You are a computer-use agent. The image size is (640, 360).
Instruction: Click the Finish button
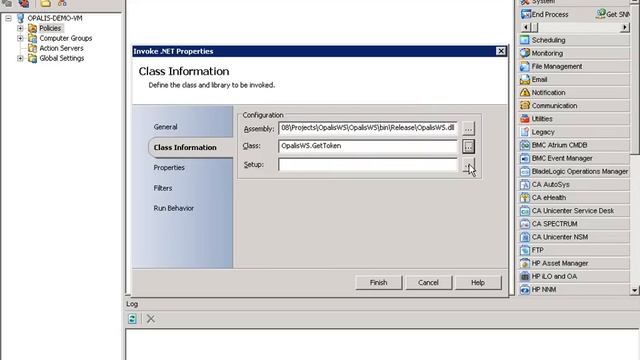(x=378, y=282)
